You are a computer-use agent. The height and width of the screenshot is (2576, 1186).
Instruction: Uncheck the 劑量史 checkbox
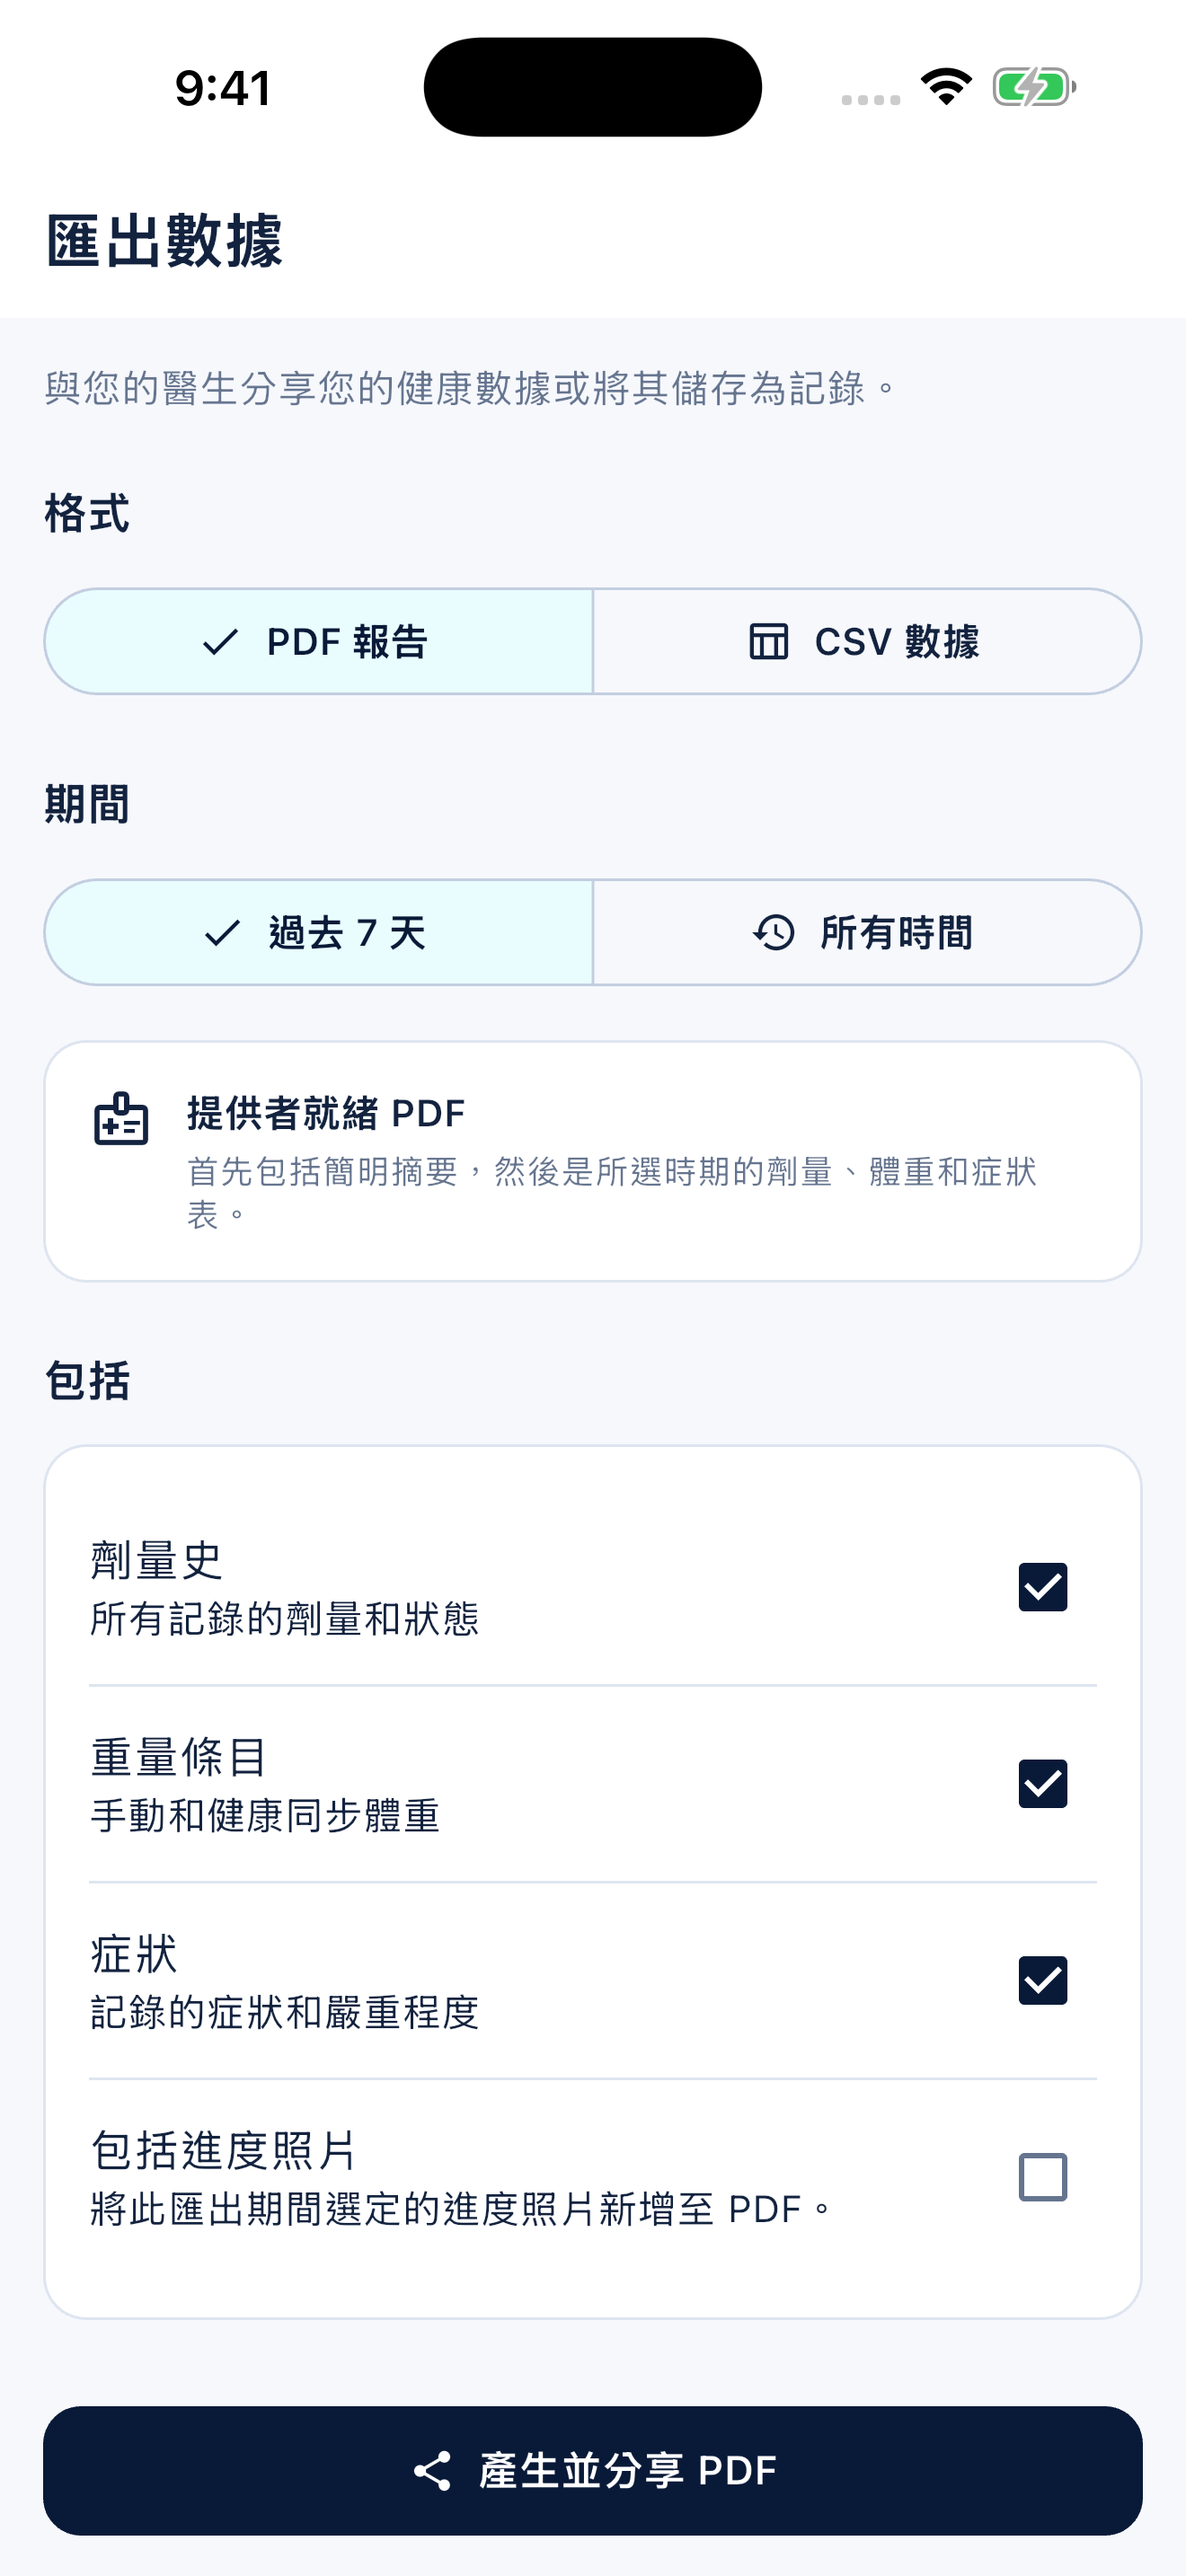pyautogui.click(x=1043, y=1587)
